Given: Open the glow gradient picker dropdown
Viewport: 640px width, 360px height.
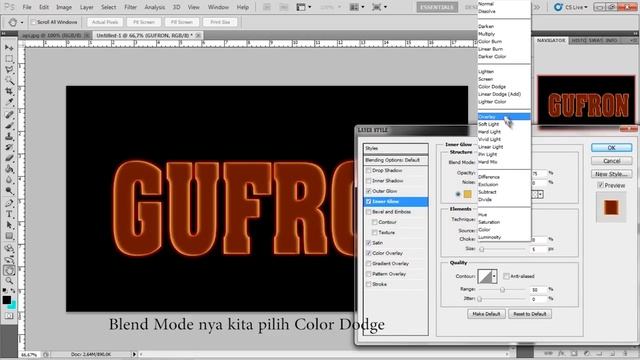Looking at the screenshot, I should coord(540,195).
